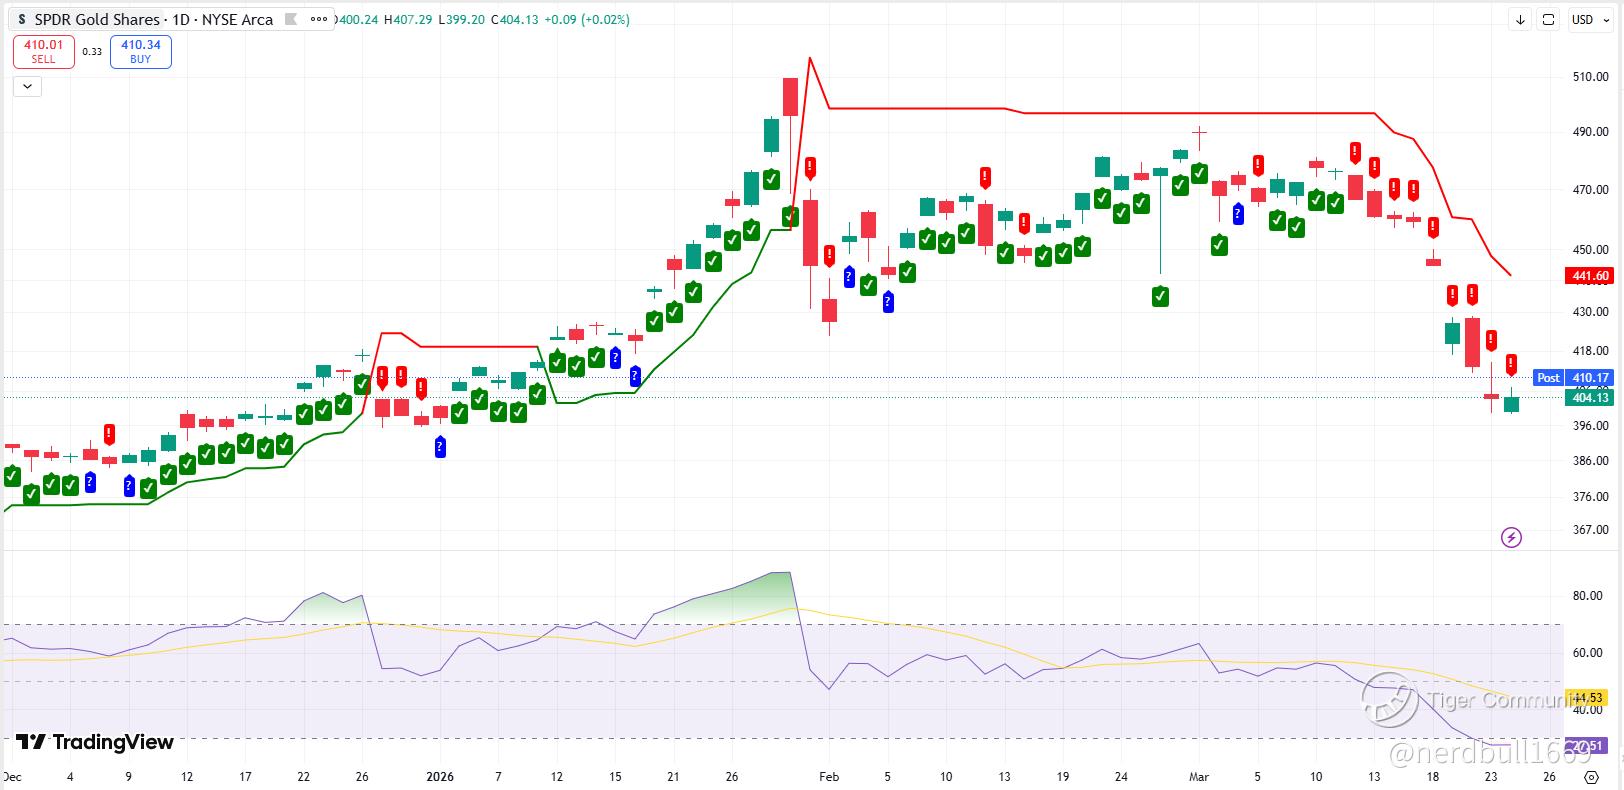1624x790 pixels.
Task: Click the red 441.60 price label
Action: [x=1590, y=276]
